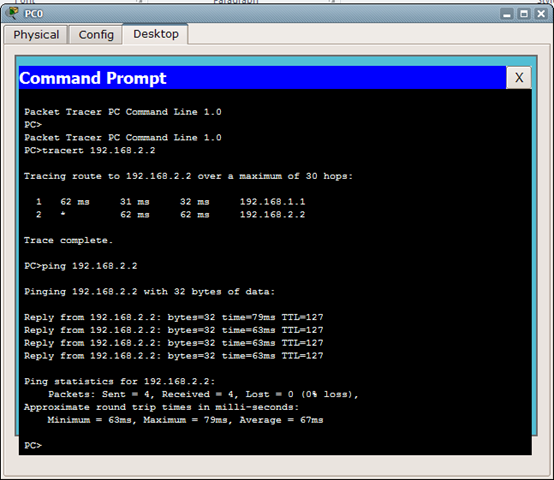Viewport: 554px width, 480px height.
Task: Select the Desktop tab
Action: tap(155, 34)
